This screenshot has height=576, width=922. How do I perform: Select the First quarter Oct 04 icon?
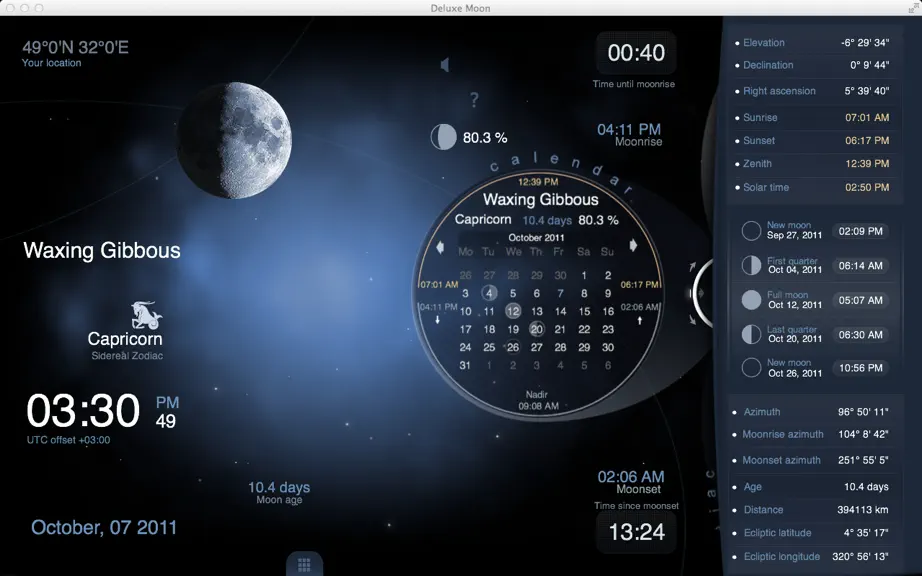pos(751,265)
